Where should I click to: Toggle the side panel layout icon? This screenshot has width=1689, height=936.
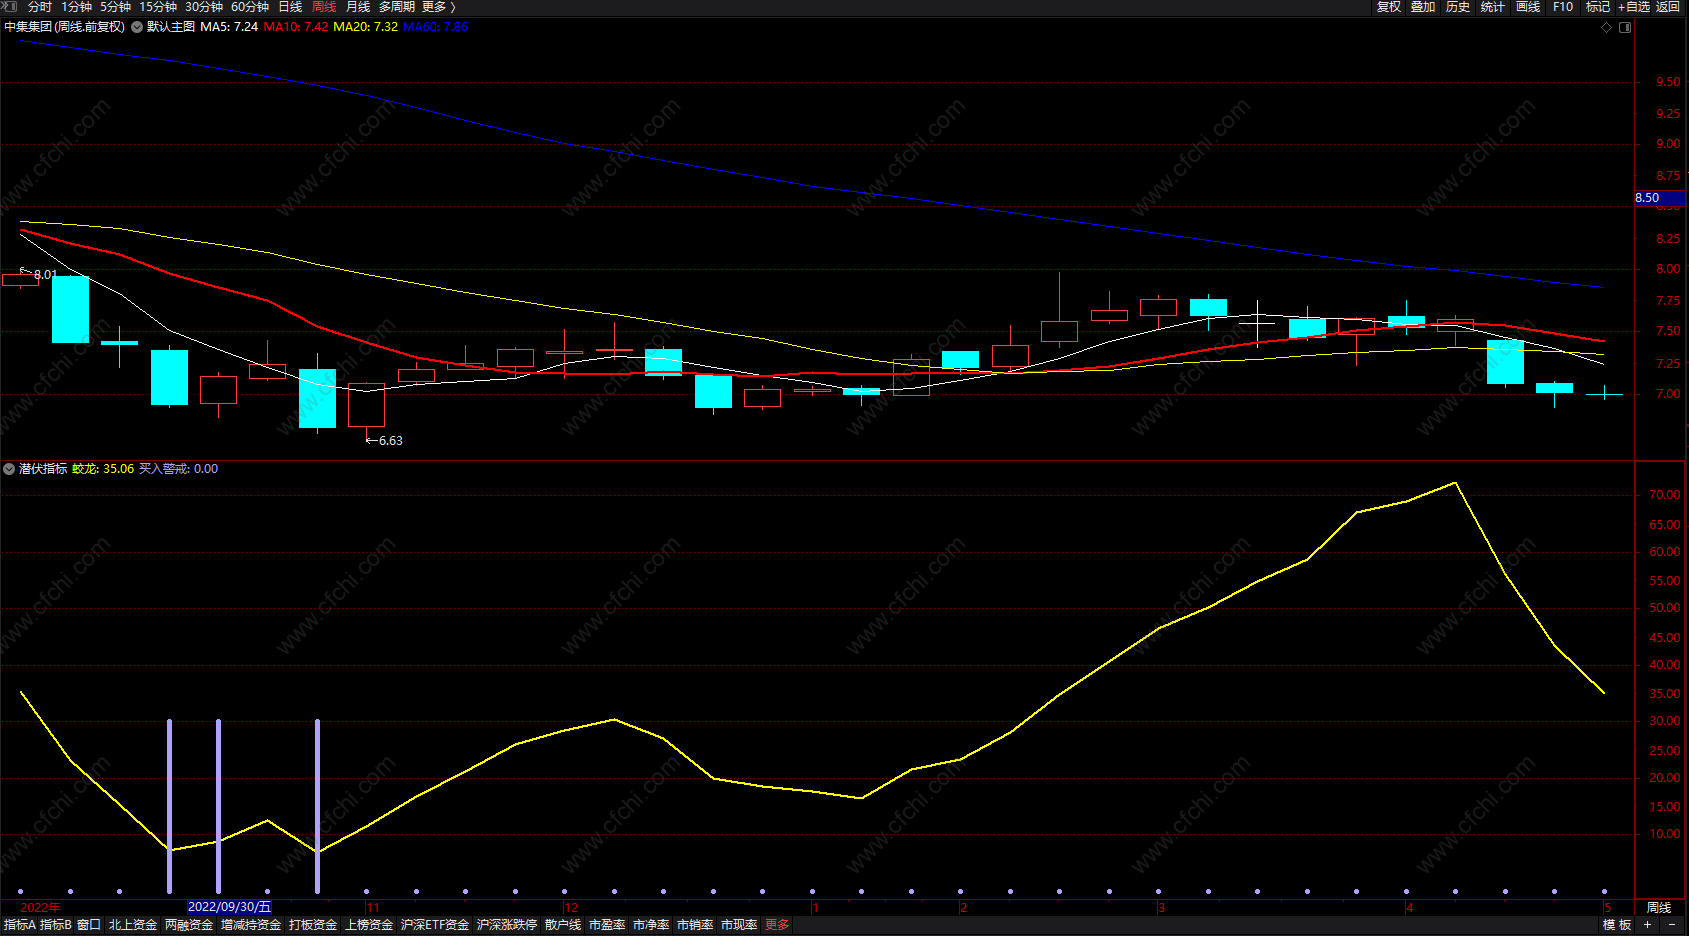coord(1625,27)
